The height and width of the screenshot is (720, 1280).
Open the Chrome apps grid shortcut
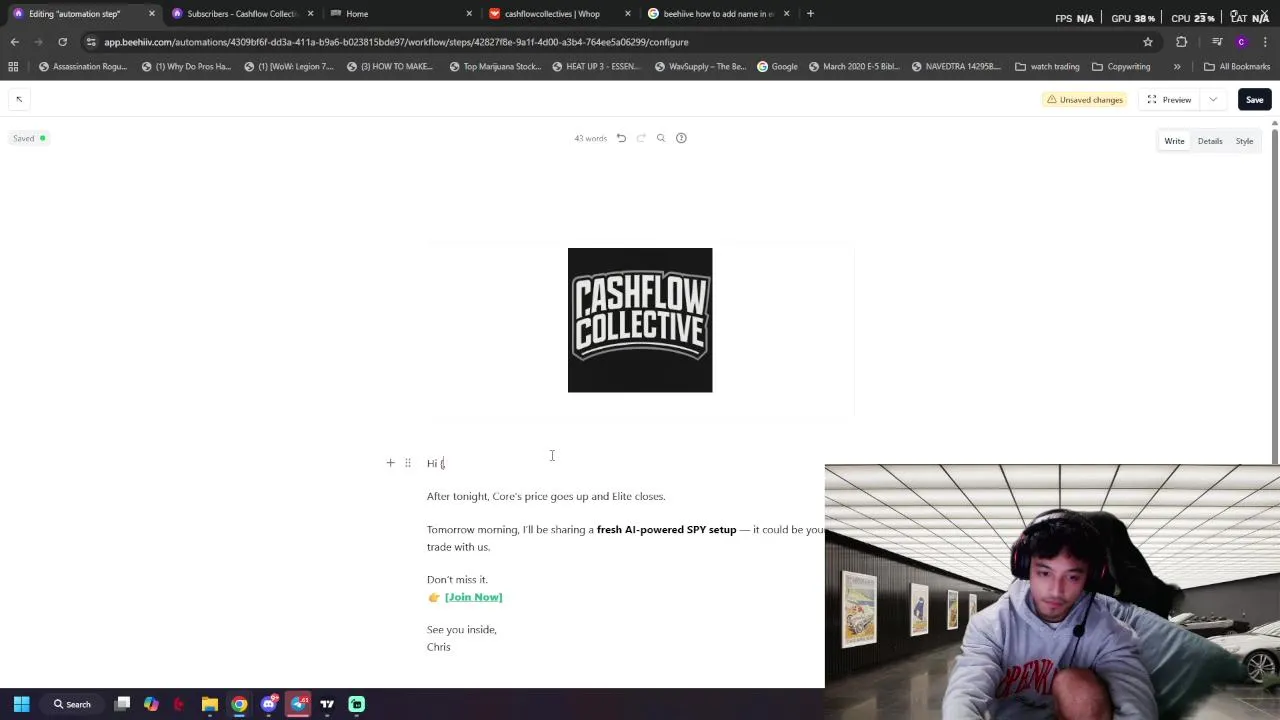(x=13, y=66)
